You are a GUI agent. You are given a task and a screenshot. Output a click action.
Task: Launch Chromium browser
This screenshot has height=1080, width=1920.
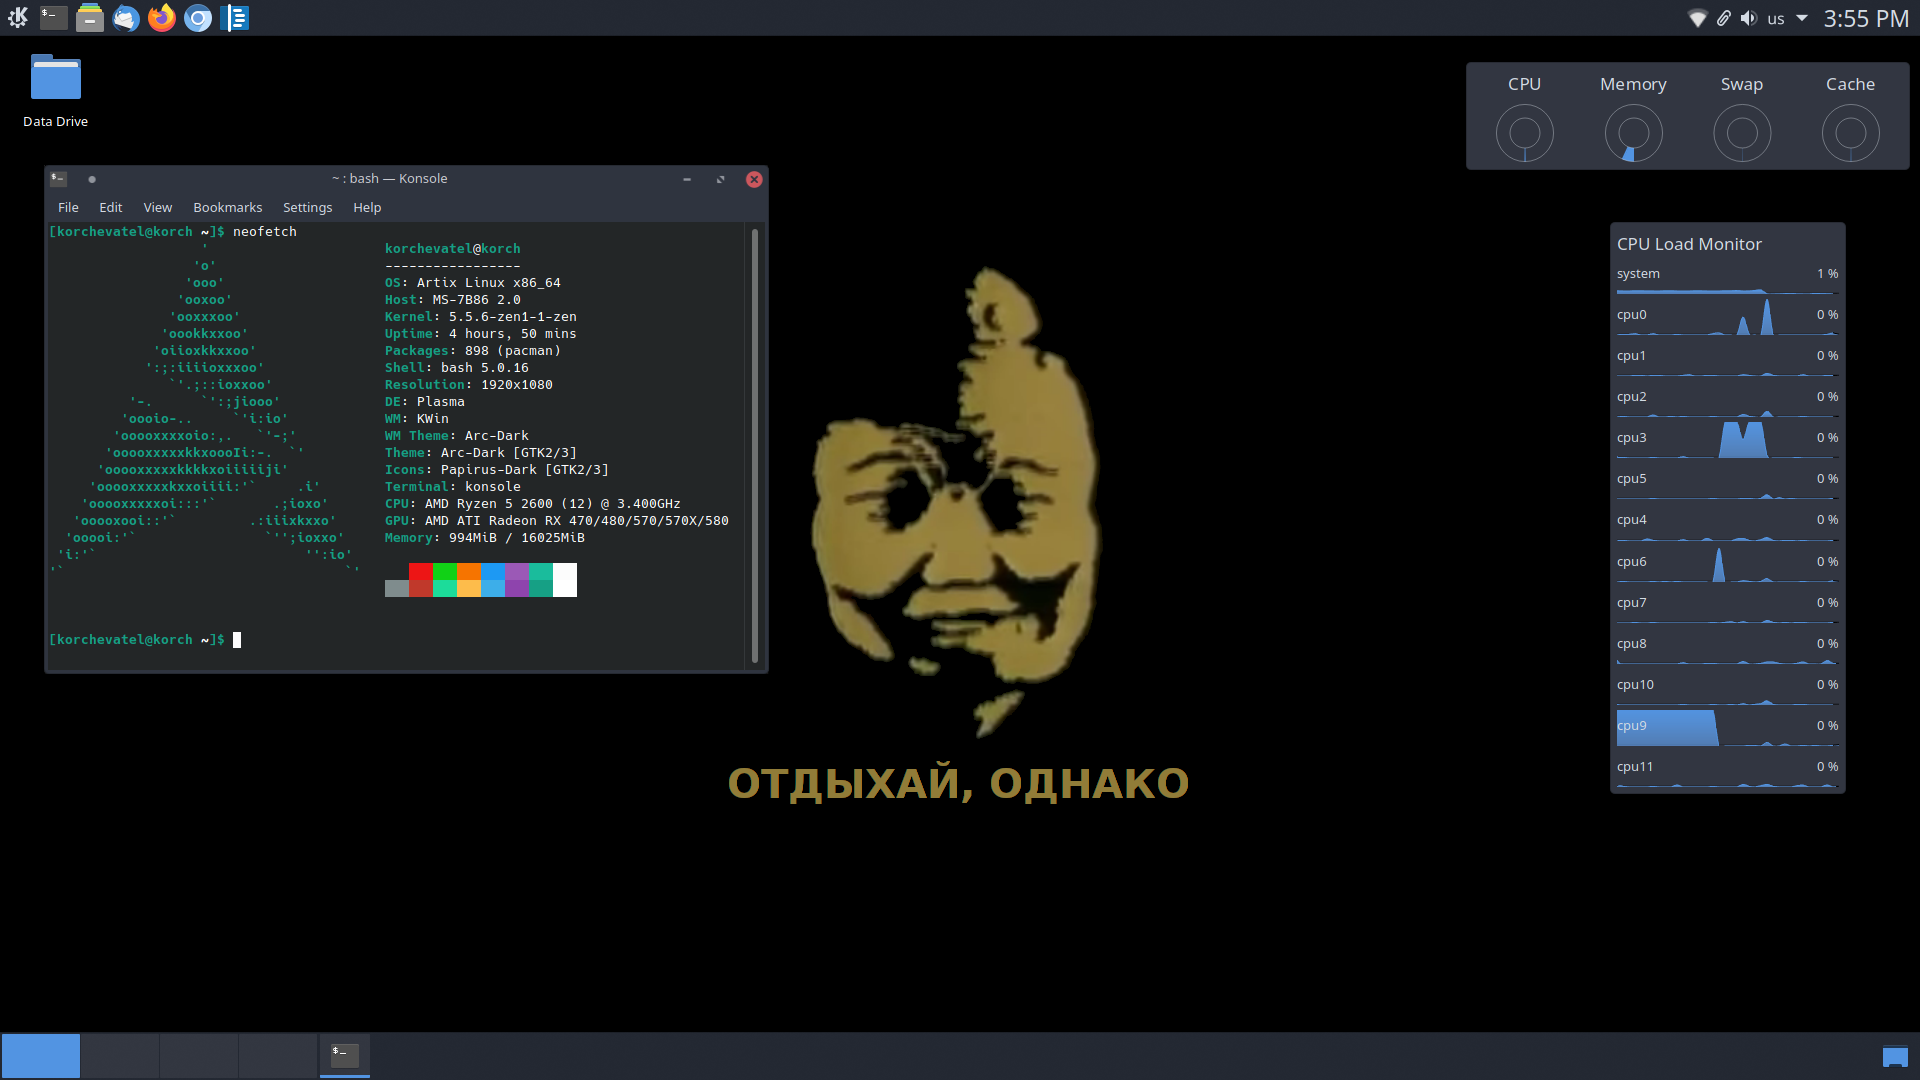[x=198, y=18]
